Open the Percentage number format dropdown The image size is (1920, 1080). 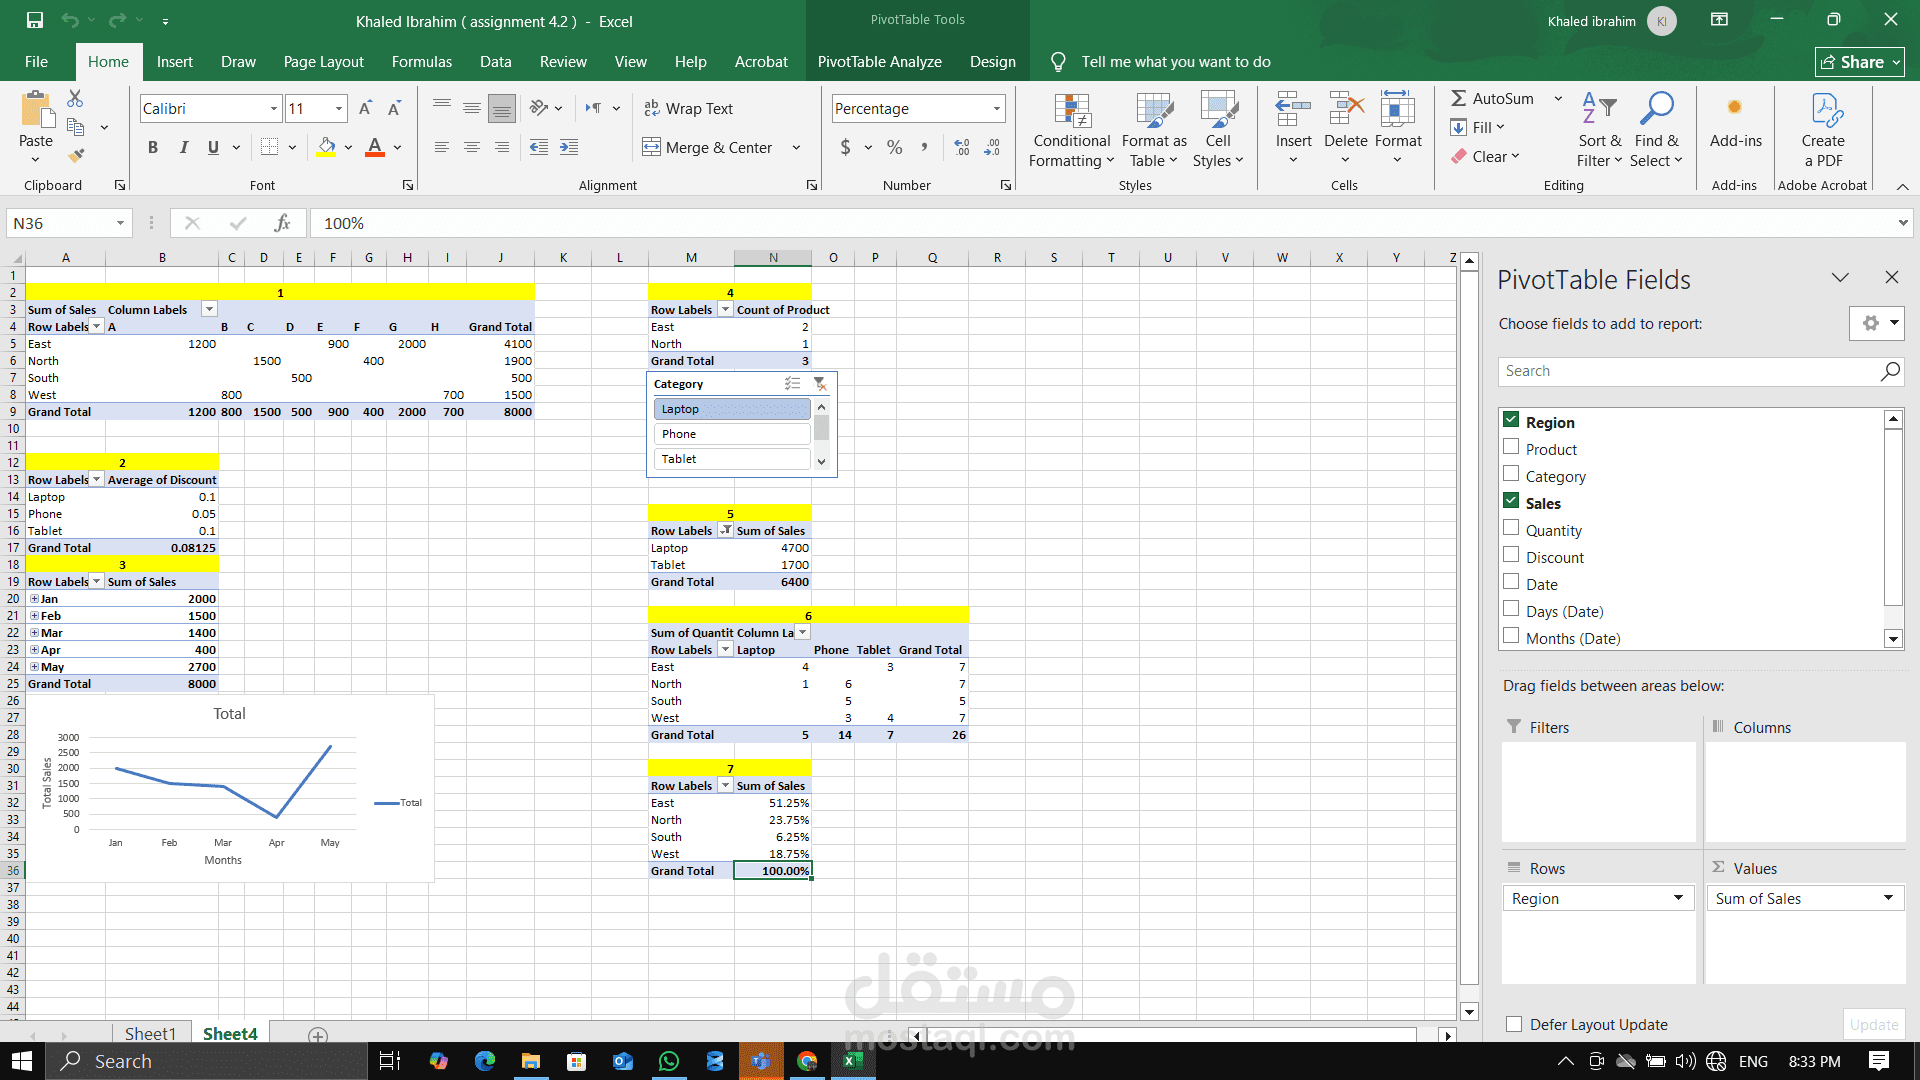pyautogui.click(x=996, y=108)
